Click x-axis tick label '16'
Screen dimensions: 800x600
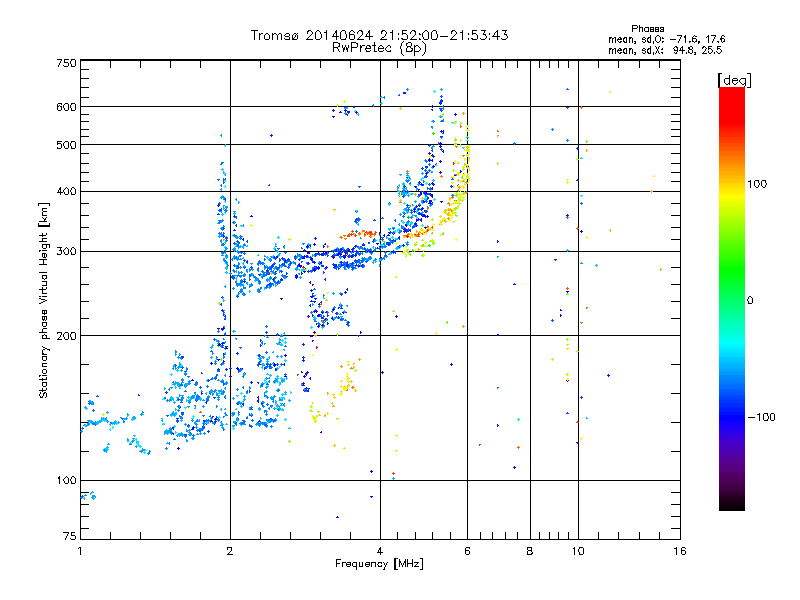680,551
